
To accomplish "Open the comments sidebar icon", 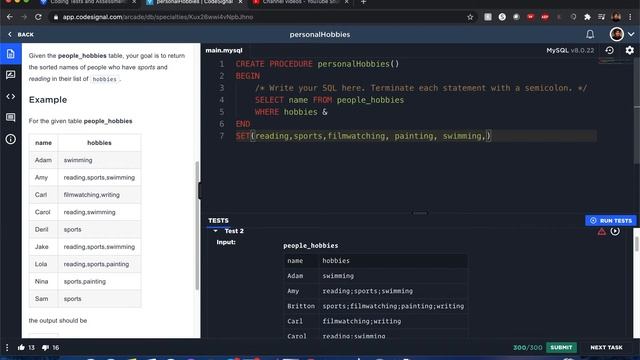I will [11, 118].
